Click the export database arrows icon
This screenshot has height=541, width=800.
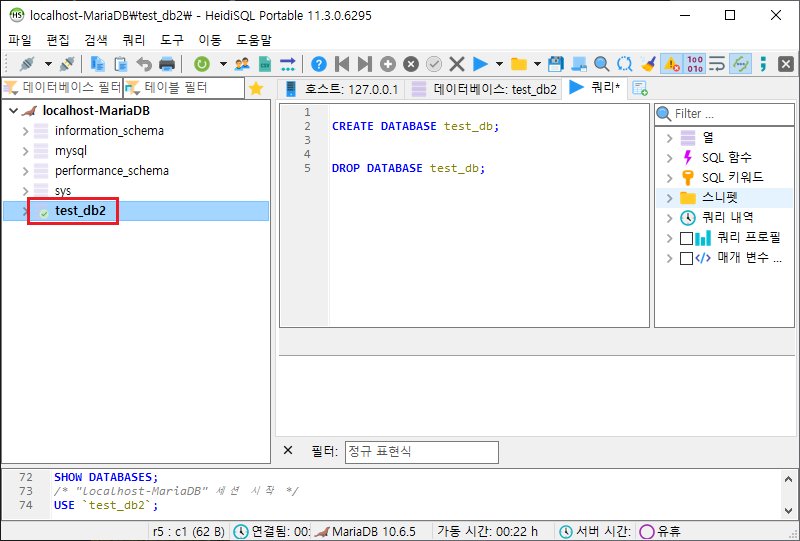point(288,64)
